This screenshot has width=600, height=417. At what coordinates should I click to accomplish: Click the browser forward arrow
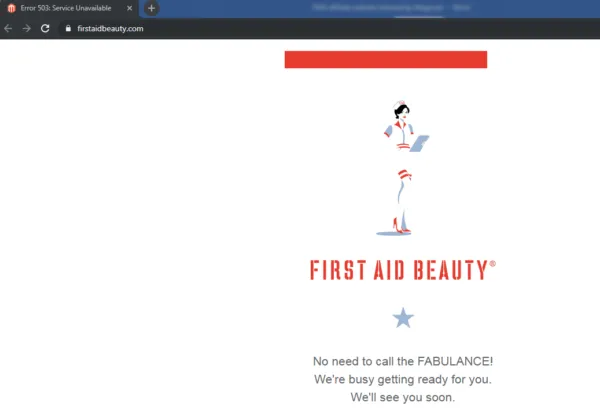coord(26,28)
